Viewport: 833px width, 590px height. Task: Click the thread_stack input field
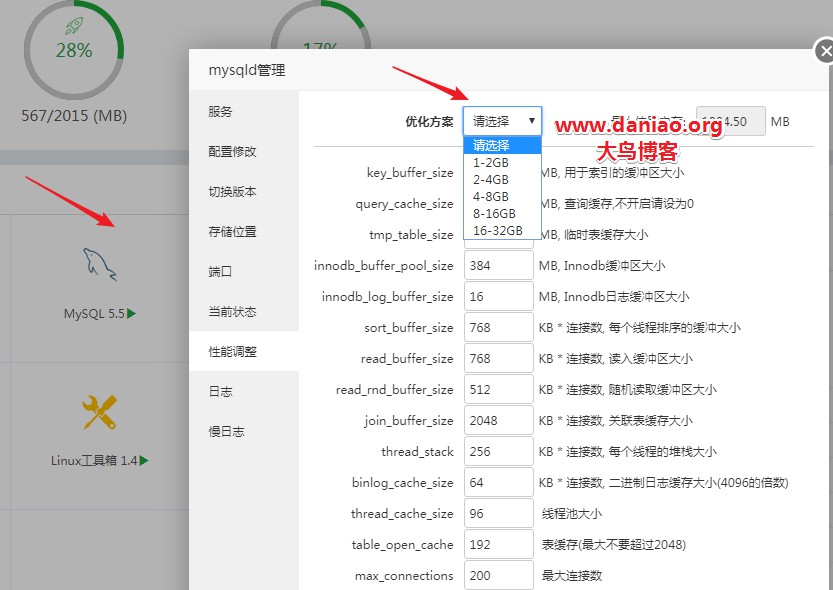pyautogui.click(x=498, y=451)
